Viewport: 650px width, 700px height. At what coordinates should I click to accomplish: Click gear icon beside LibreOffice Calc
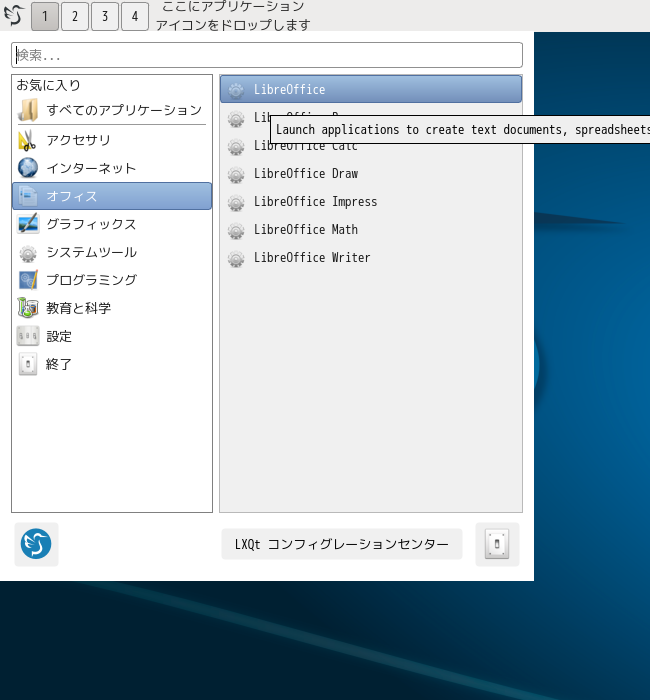click(x=236, y=146)
